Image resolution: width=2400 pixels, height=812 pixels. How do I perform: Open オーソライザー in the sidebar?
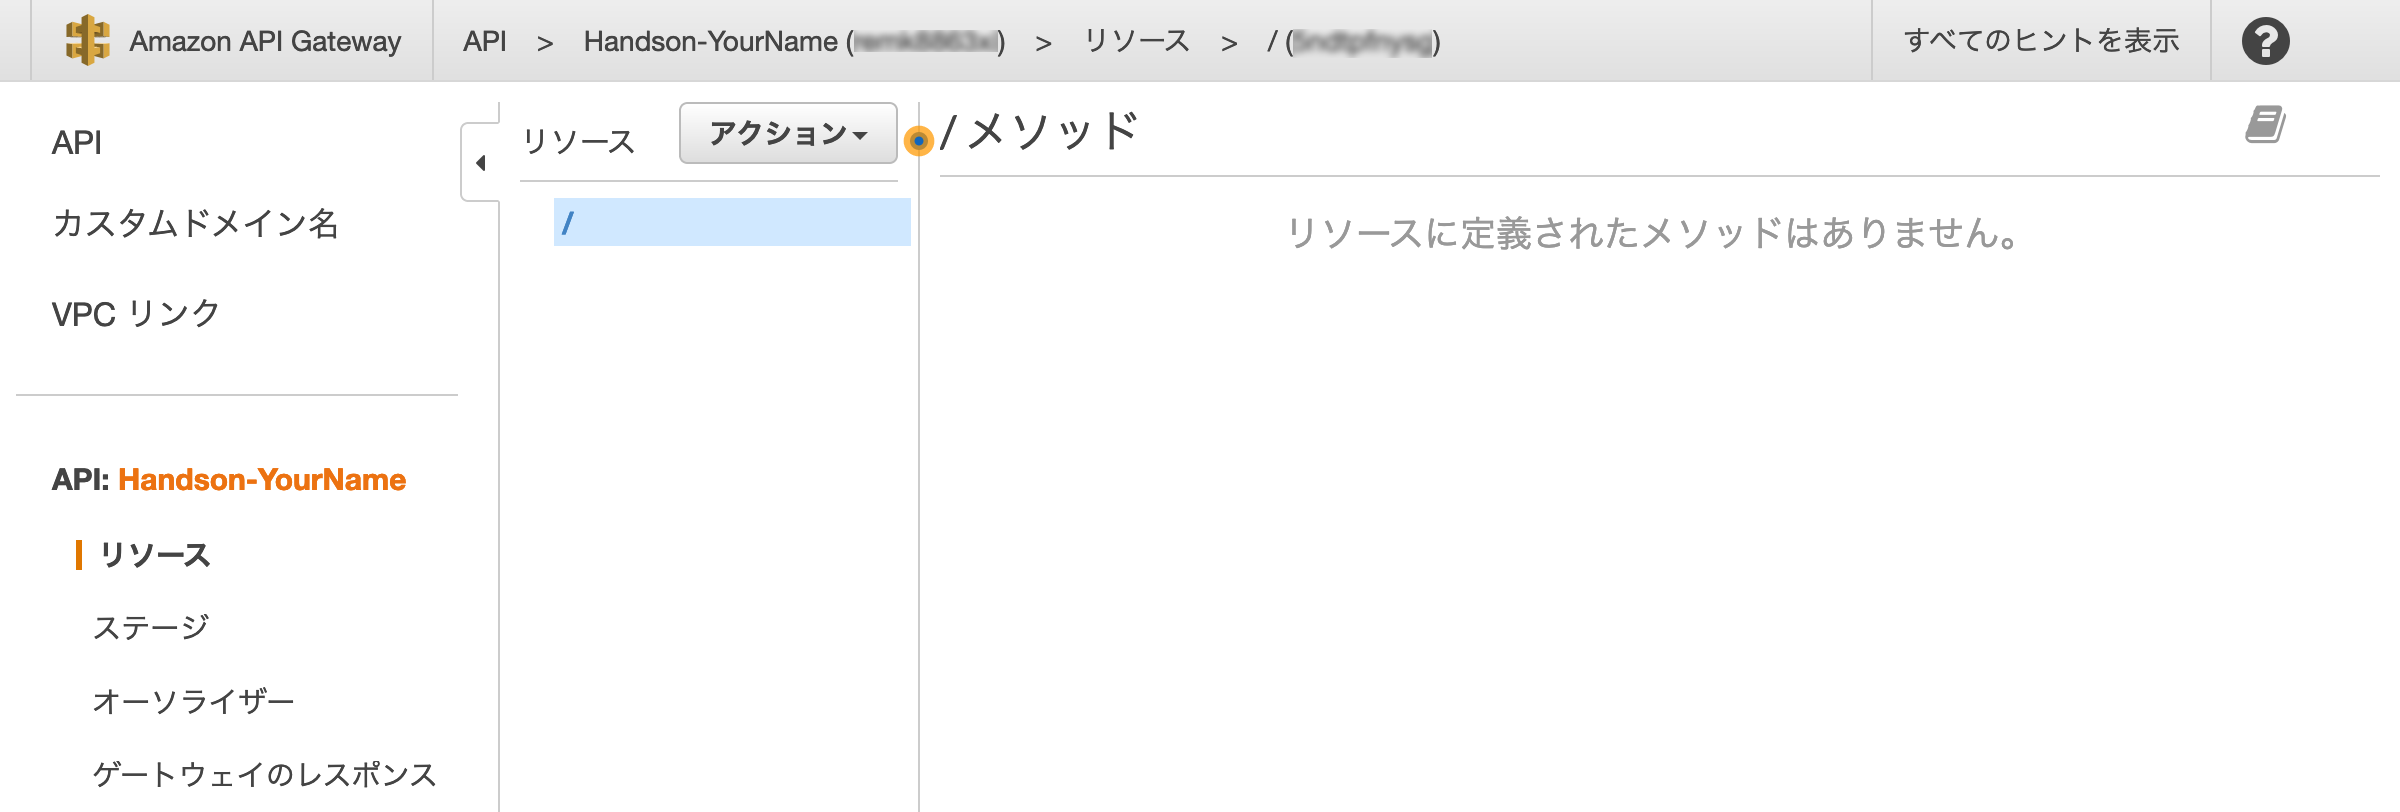click(x=193, y=702)
